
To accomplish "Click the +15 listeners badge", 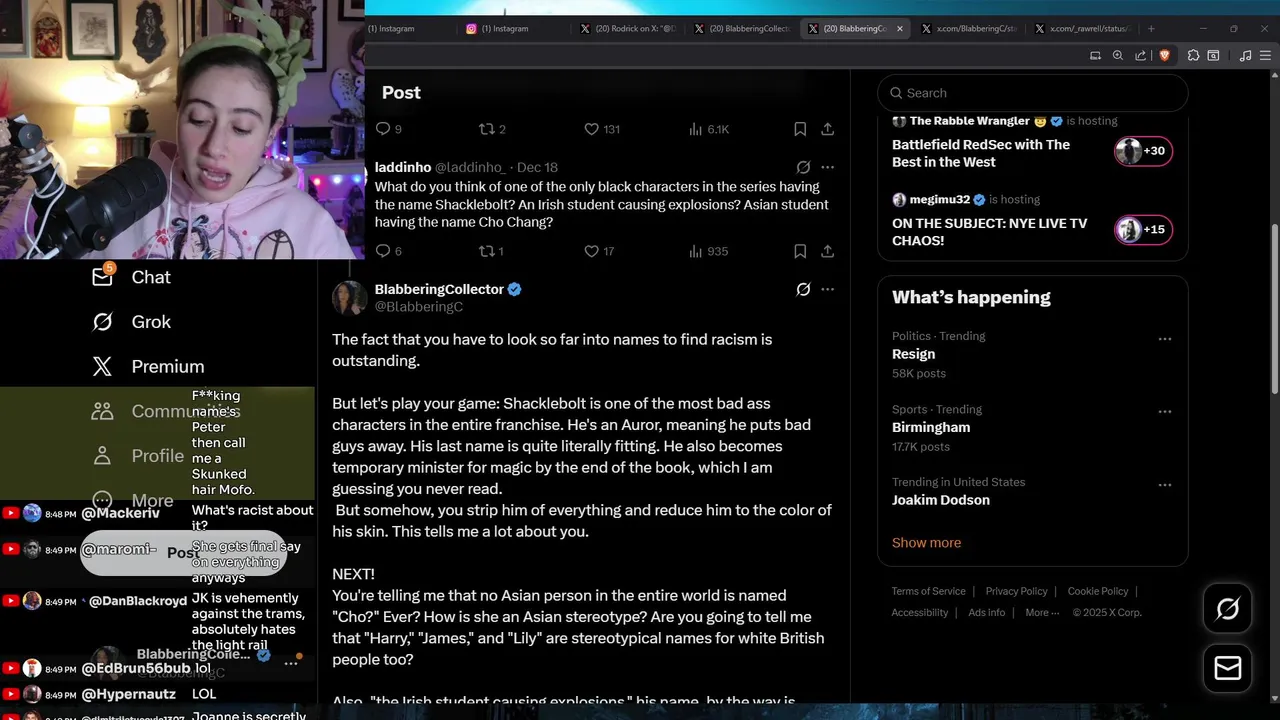I will (x=1143, y=230).
